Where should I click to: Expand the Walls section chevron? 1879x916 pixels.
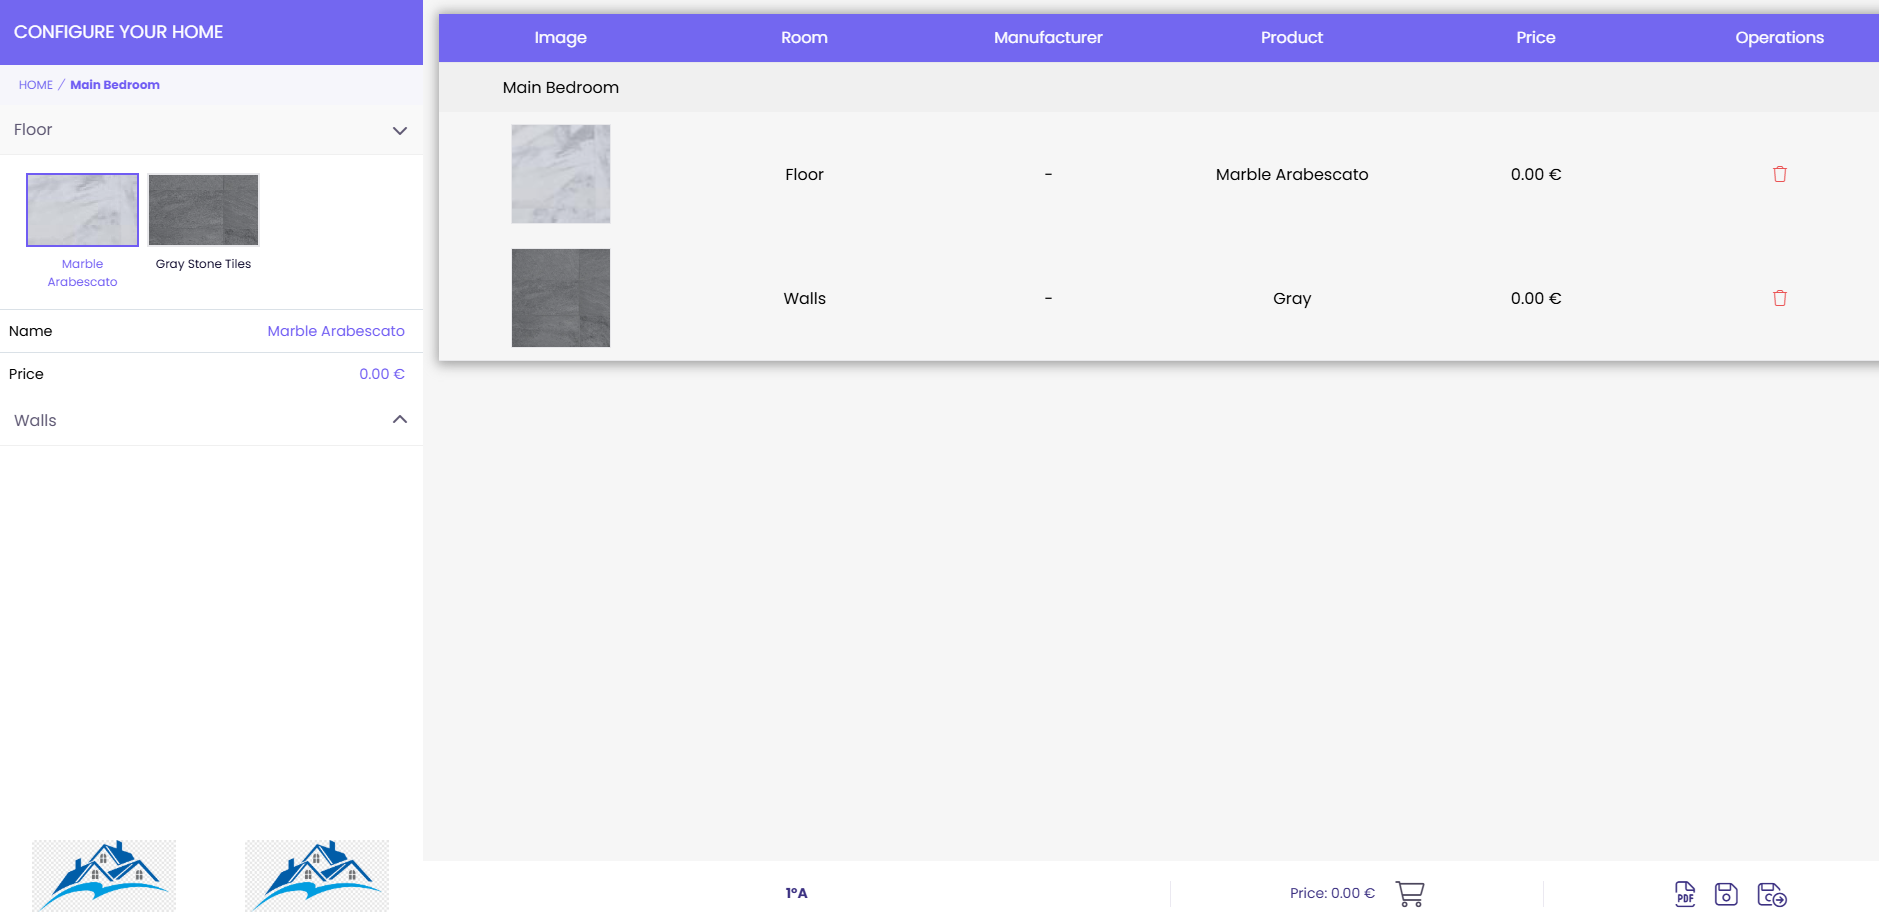point(400,420)
